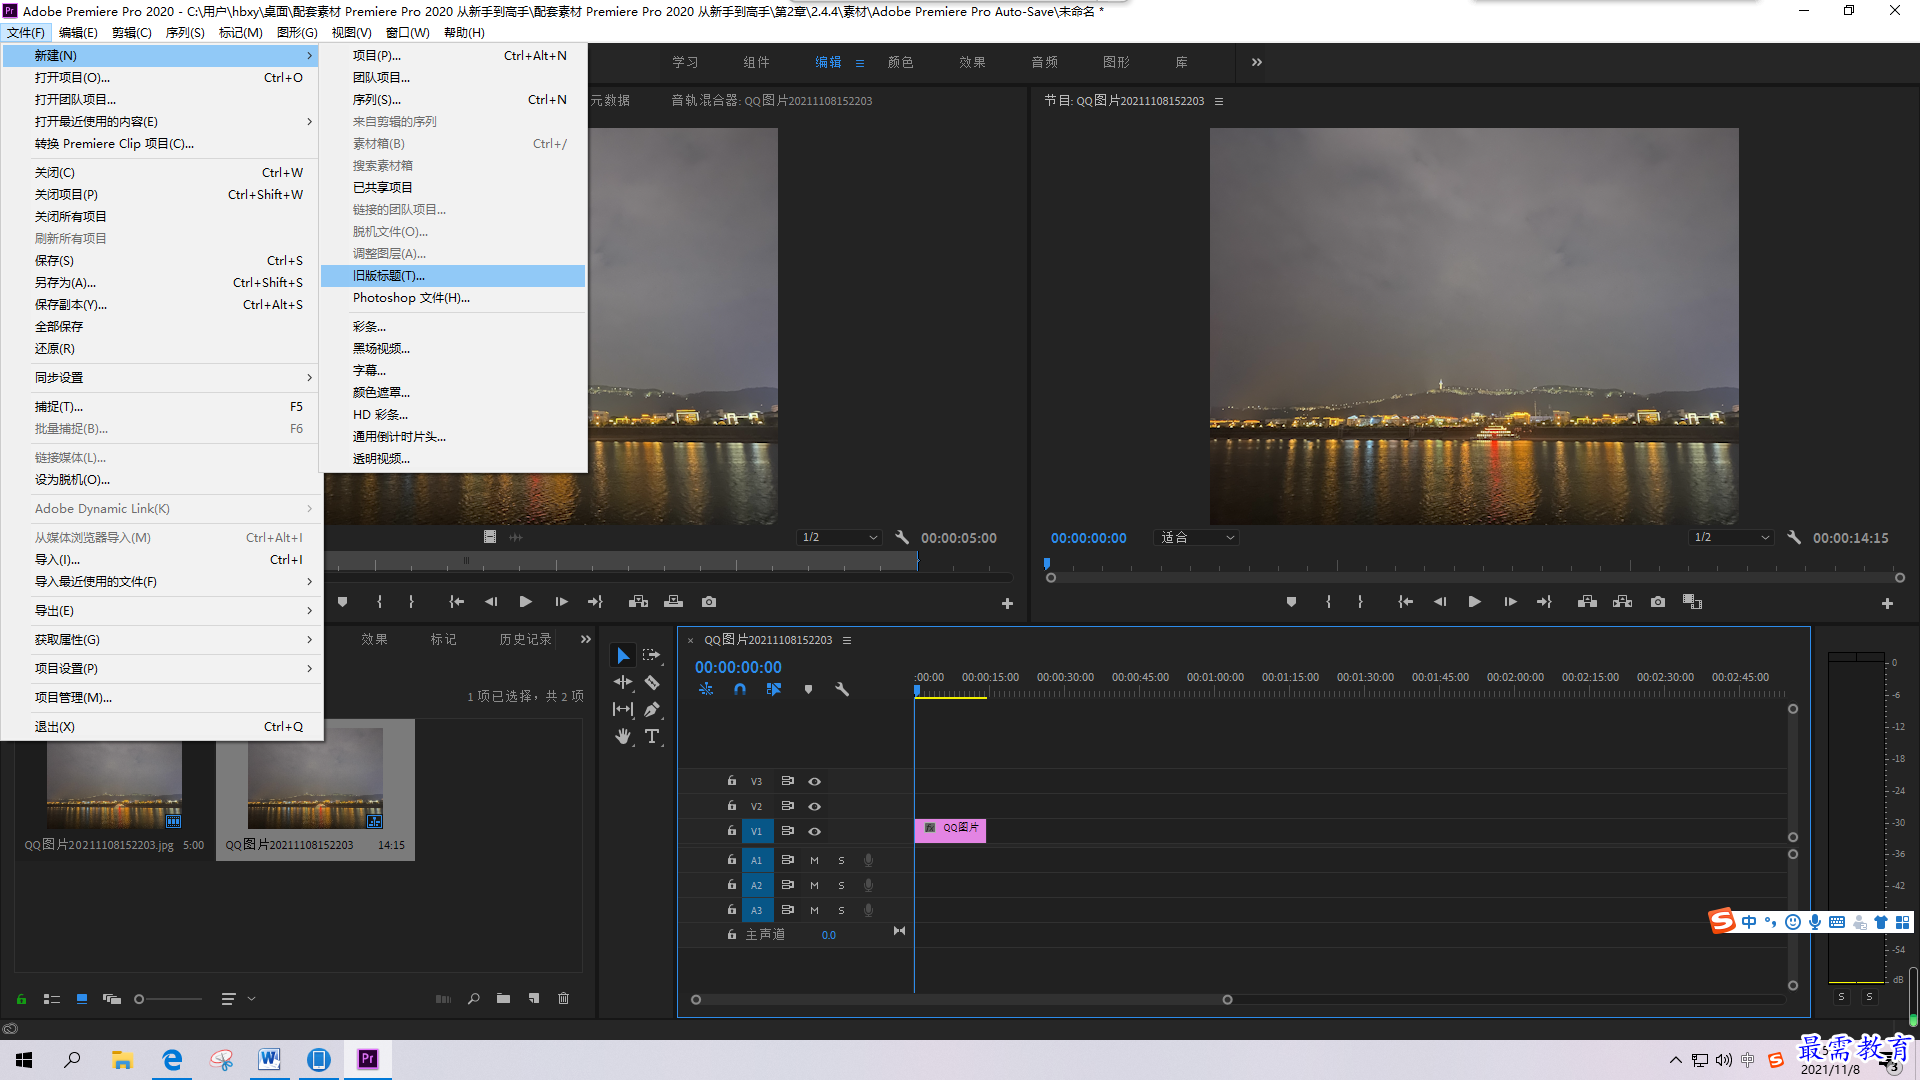Go to In point in Program monitor
The width and height of the screenshot is (1920, 1080).
[x=1405, y=602]
